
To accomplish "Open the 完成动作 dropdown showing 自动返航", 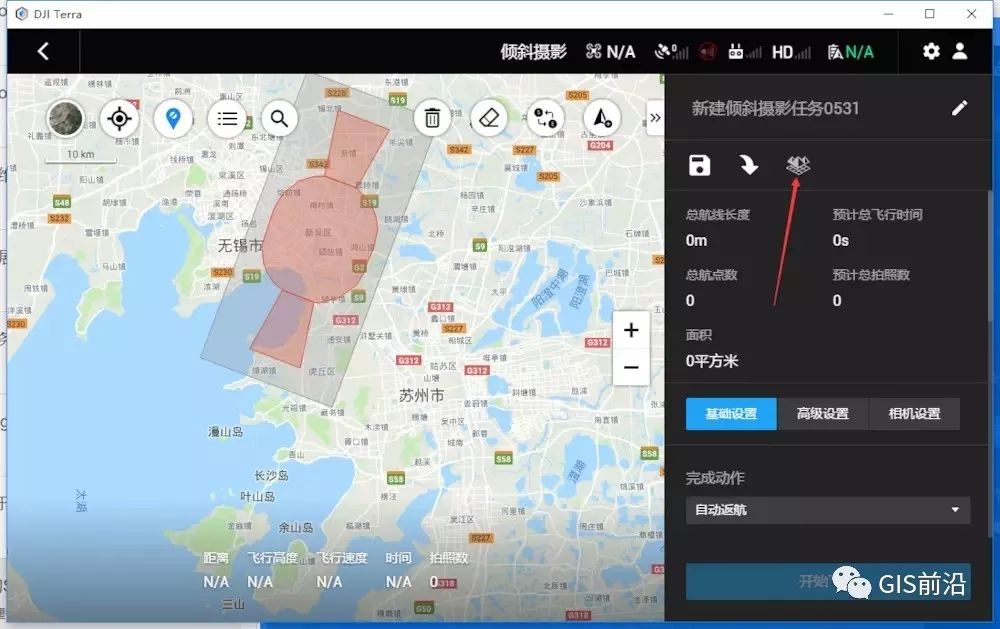I will point(828,511).
